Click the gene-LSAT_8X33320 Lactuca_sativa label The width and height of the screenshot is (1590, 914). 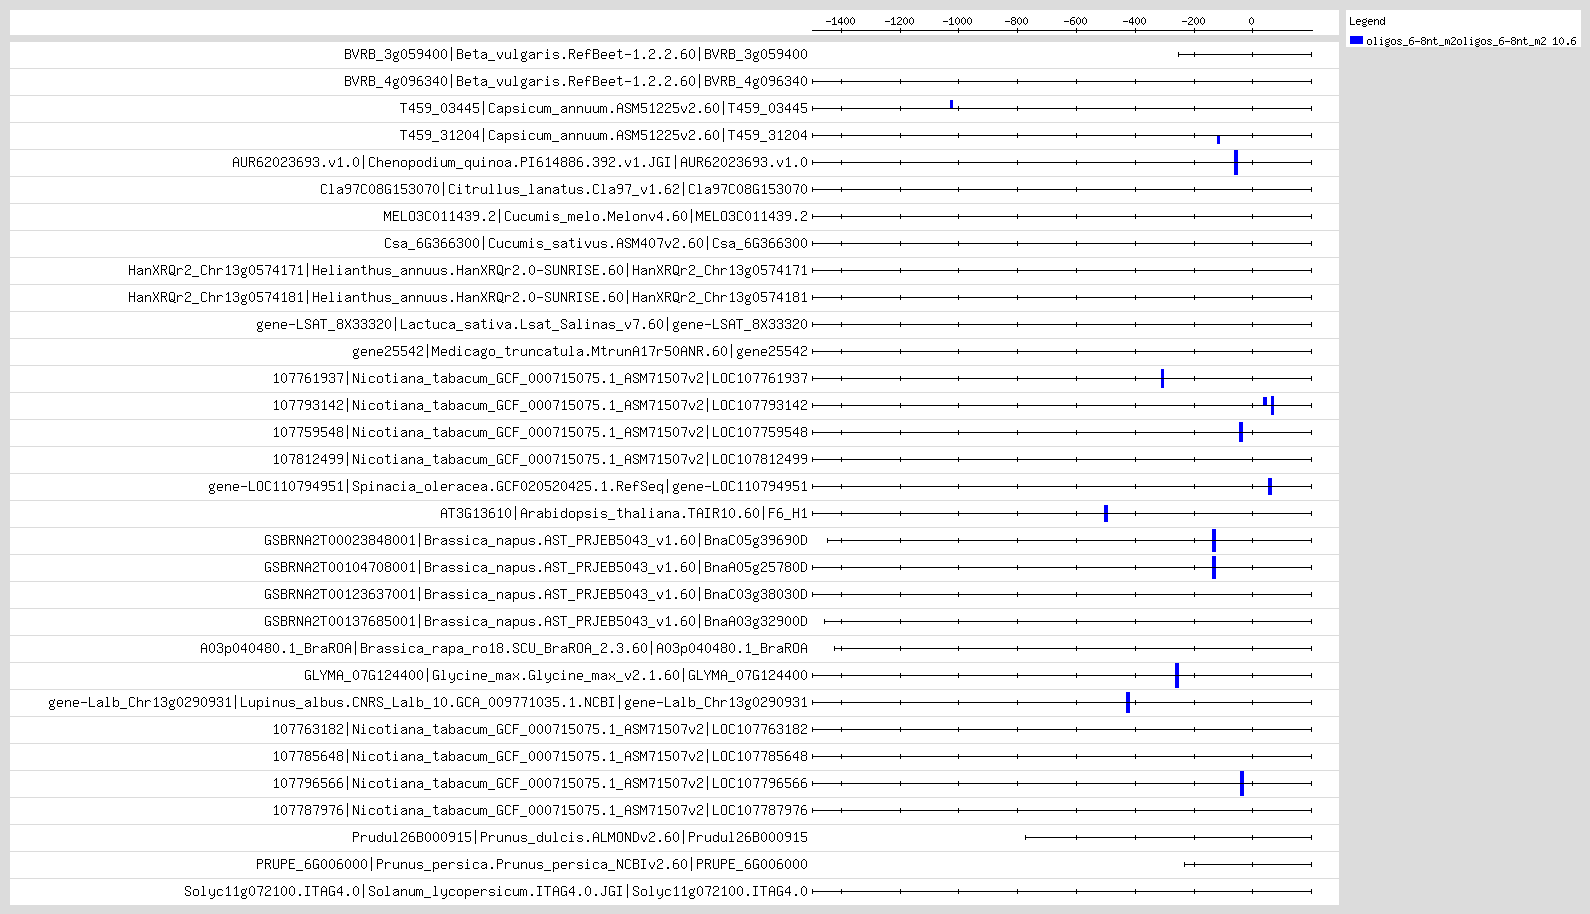[x=532, y=324]
